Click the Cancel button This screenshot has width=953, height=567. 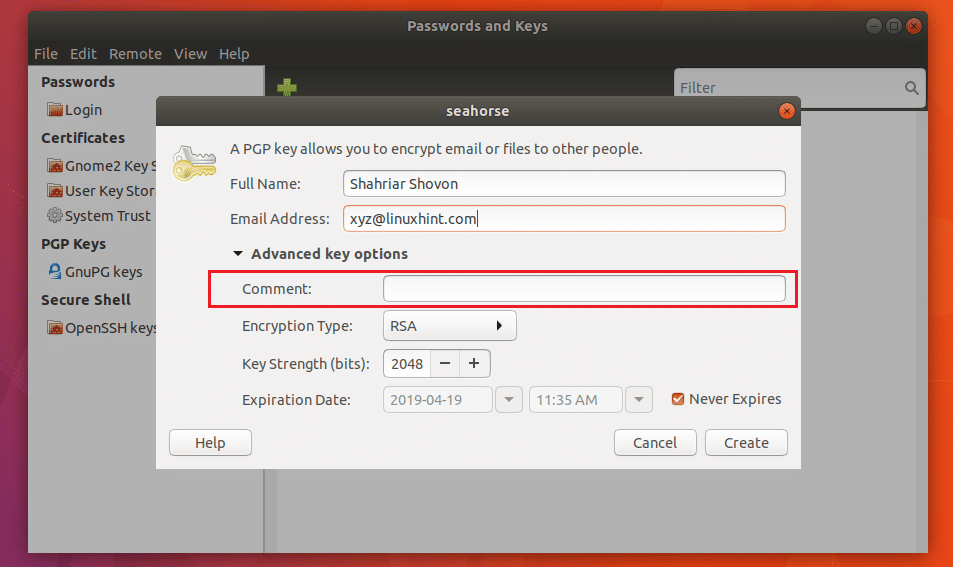tap(655, 442)
